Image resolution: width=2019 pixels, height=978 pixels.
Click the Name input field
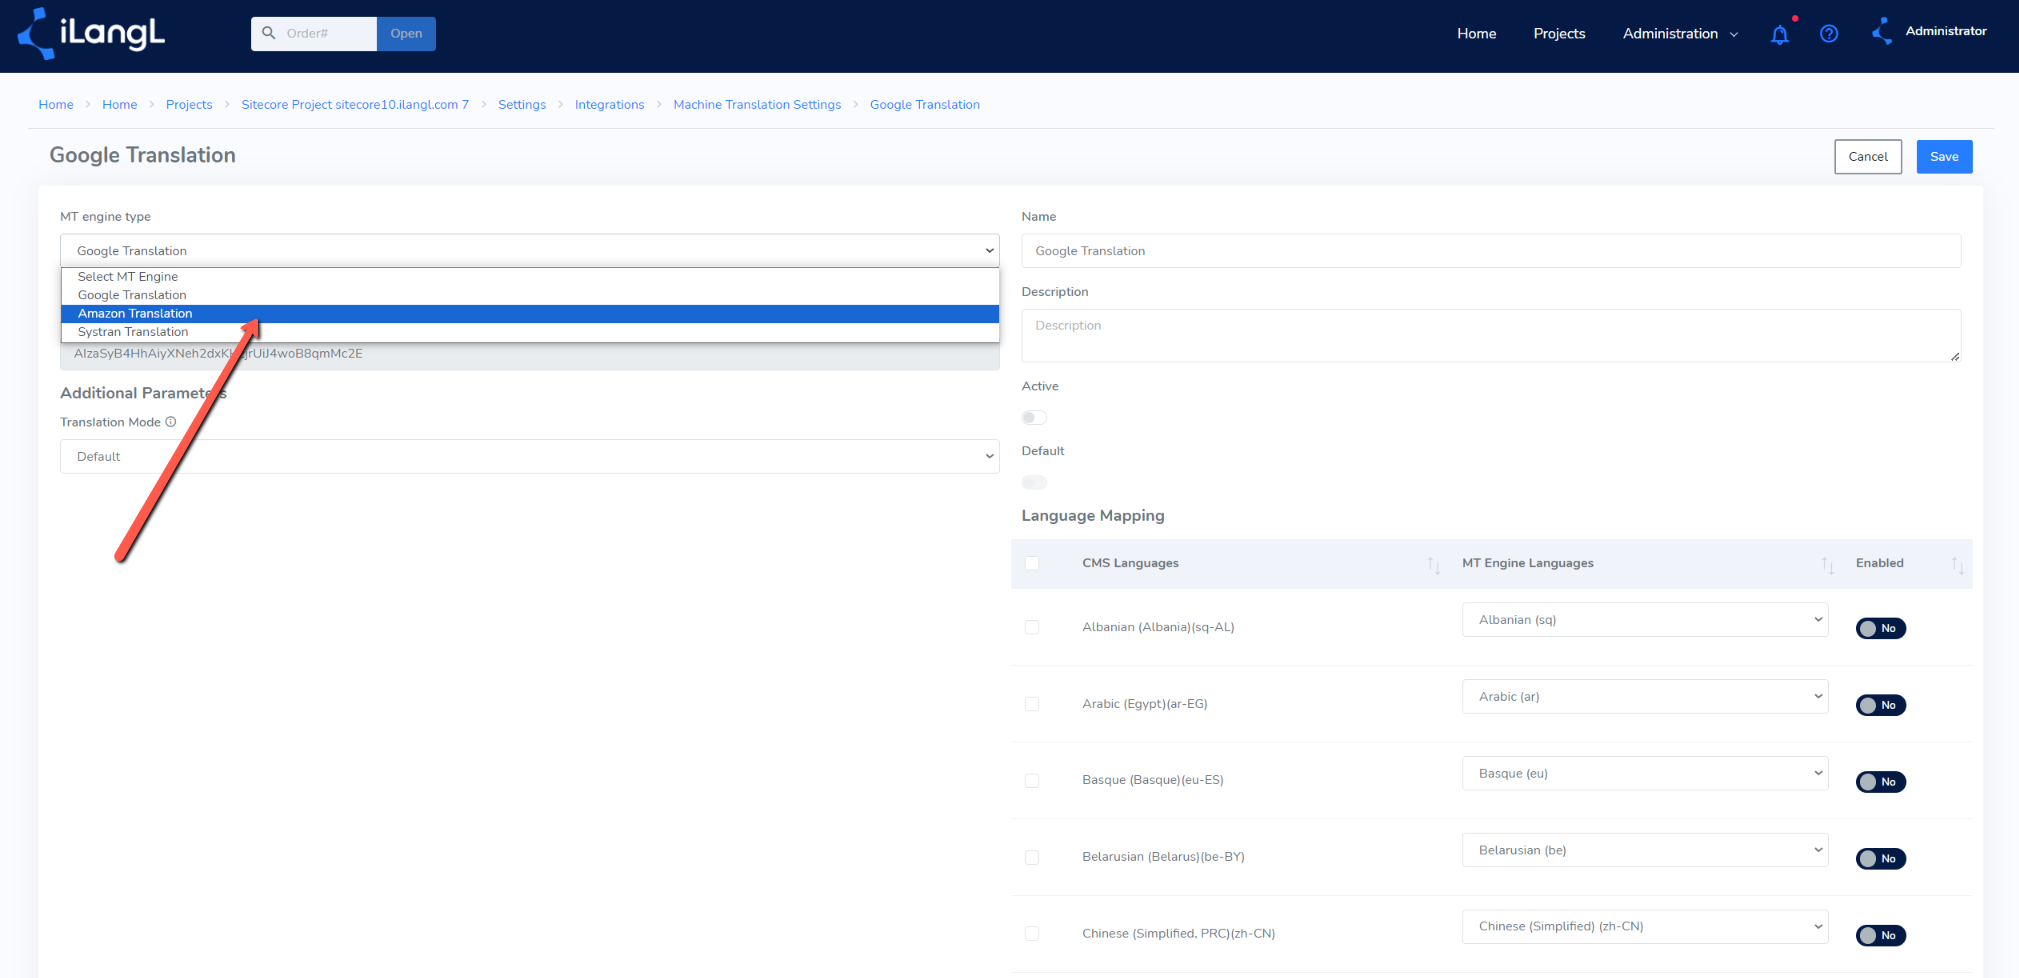click(x=1491, y=251)
